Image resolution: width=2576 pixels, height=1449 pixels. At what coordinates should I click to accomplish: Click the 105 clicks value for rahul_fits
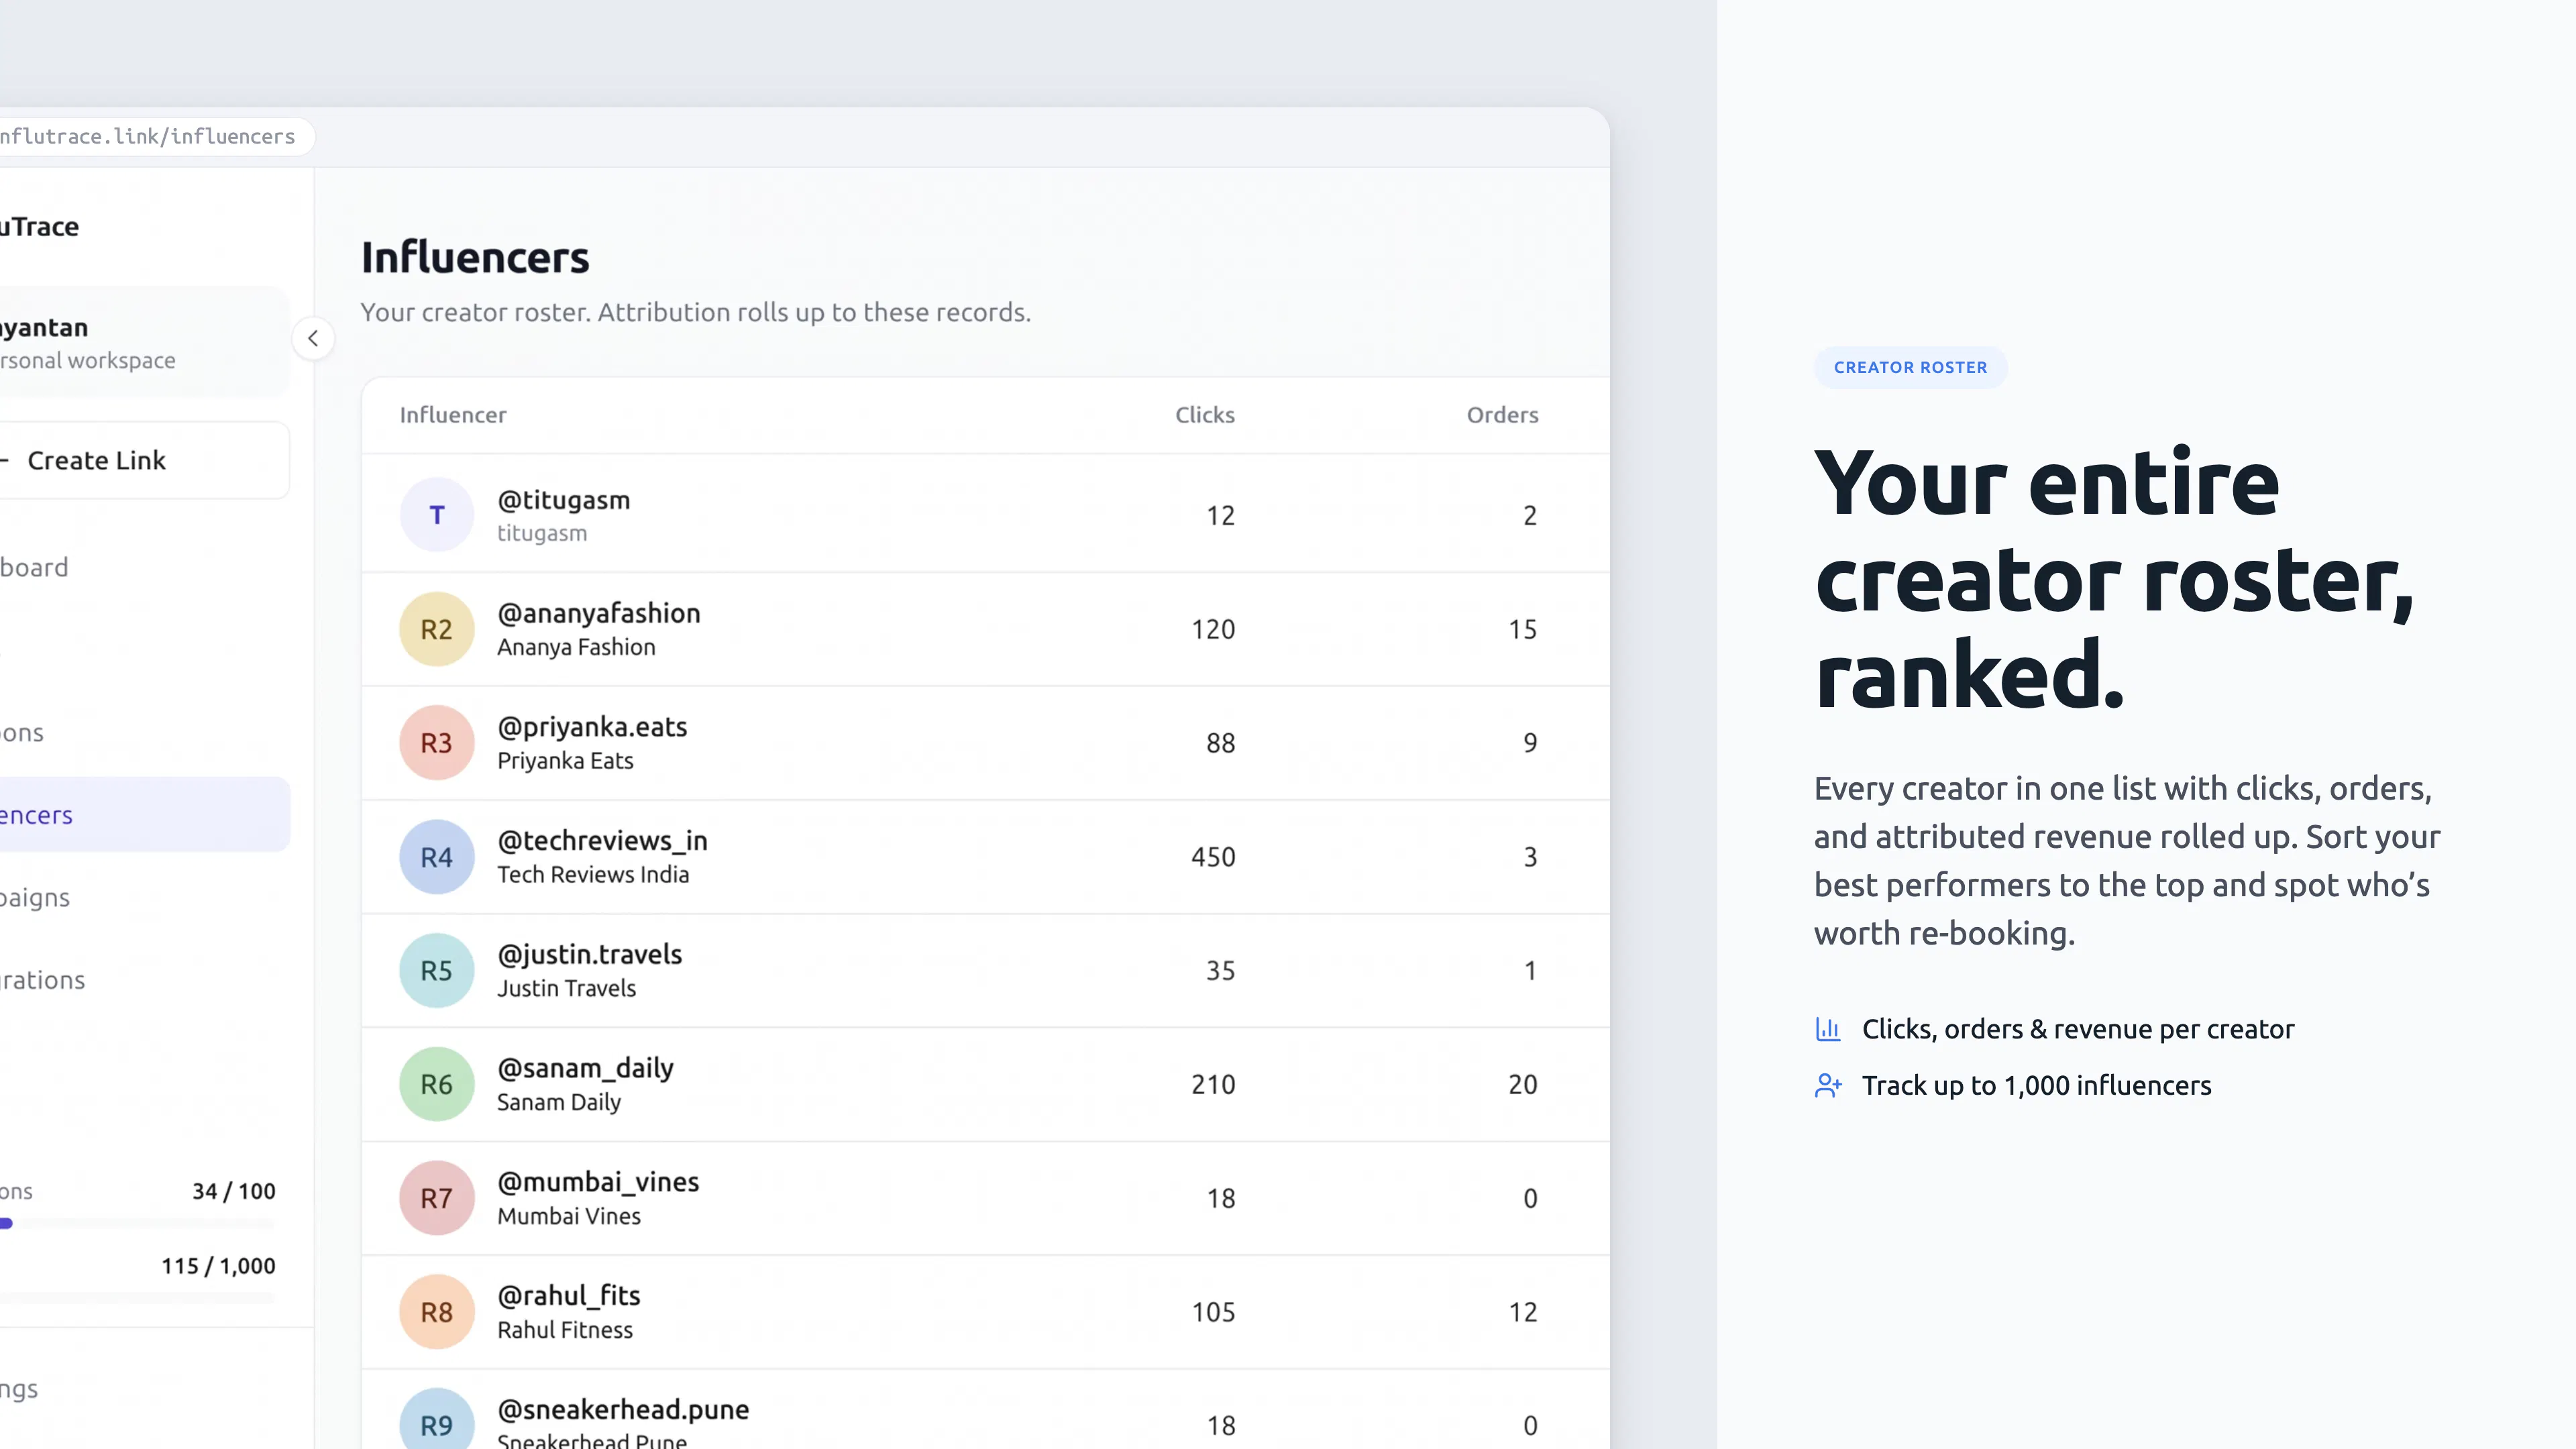click(x=1213, y=1312)
